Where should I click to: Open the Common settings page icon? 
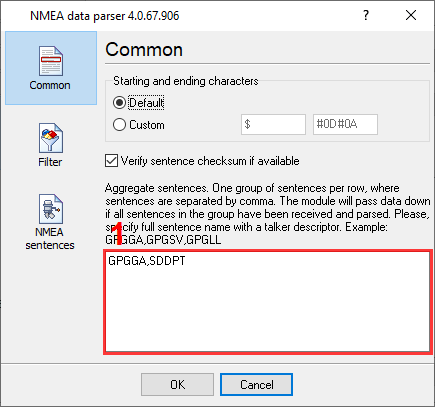pyautogui.click(x=51, y=61)
